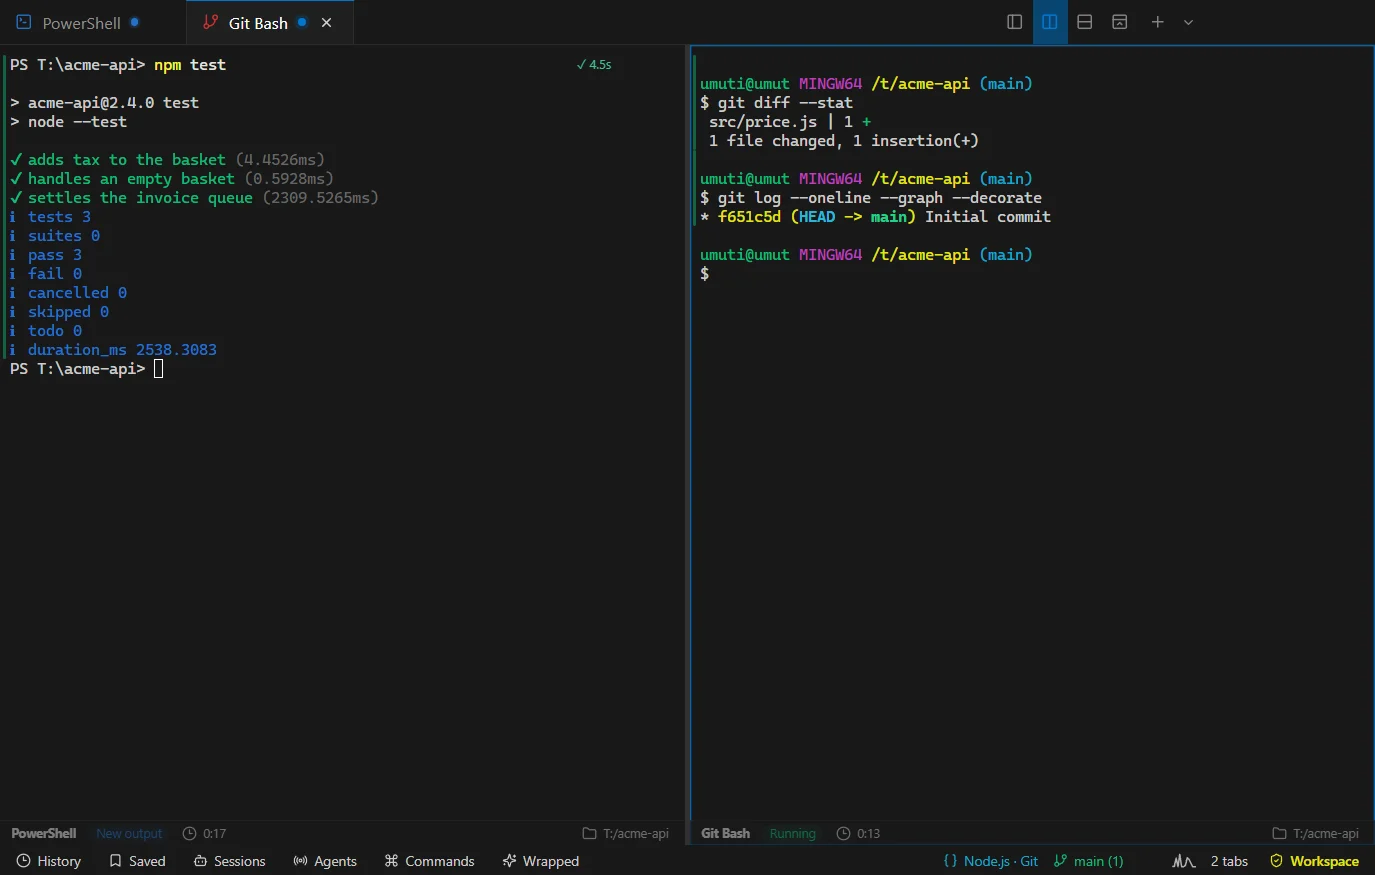Open the main (1) branch selector
1375x875 pixels.
(x=1088, y=861)
